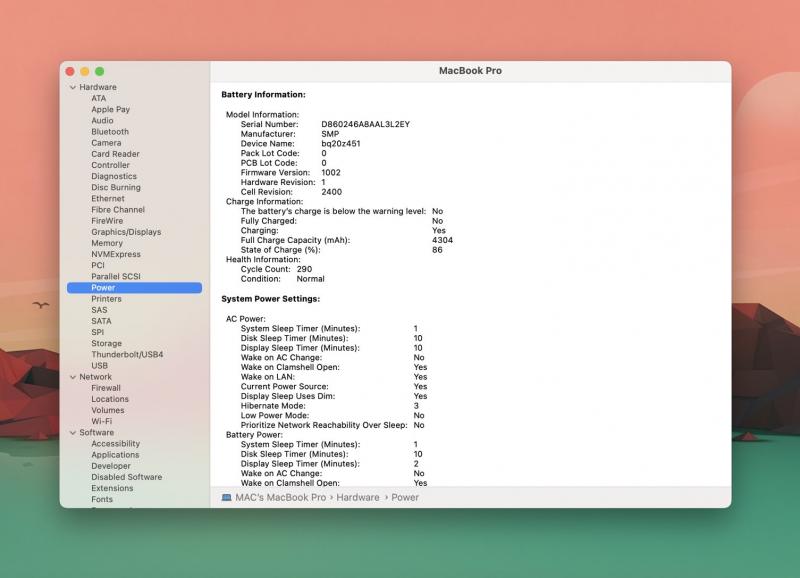Click the Manufacturer value SMP

[330, 134]
